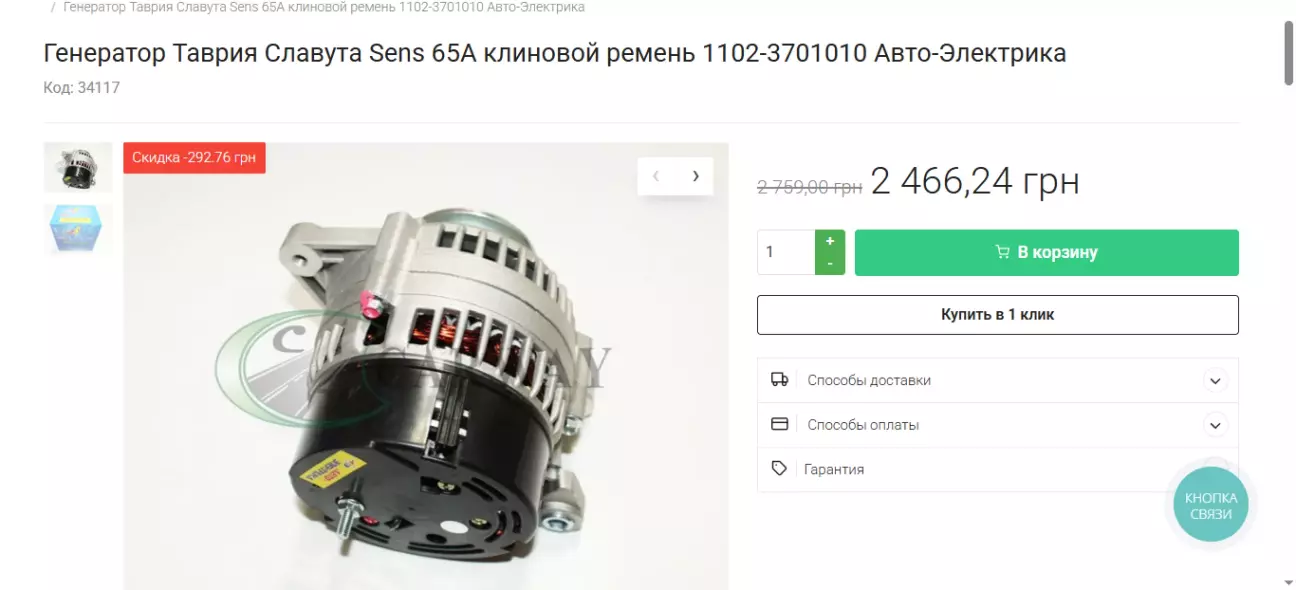This screenshot has height=590, width=1296.
Task: Click the delivery truck icon
Action: pyautogui.click(x=780, y=380)
